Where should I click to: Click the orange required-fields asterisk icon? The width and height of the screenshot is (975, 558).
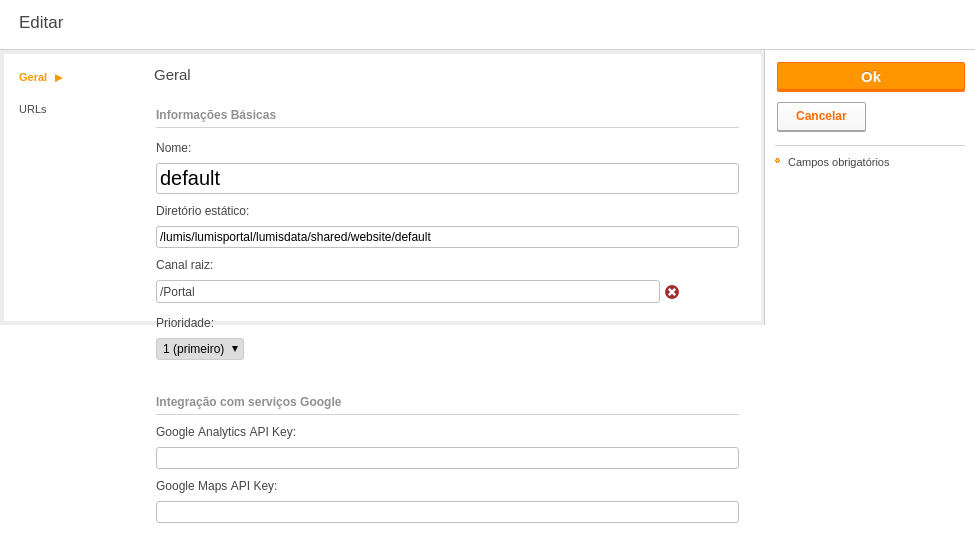point(777,161)
